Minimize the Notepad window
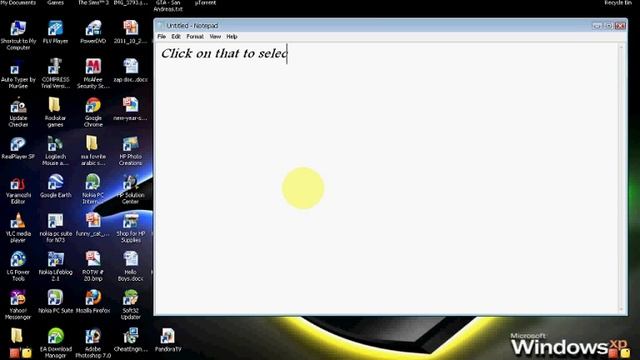 point(597,26)
